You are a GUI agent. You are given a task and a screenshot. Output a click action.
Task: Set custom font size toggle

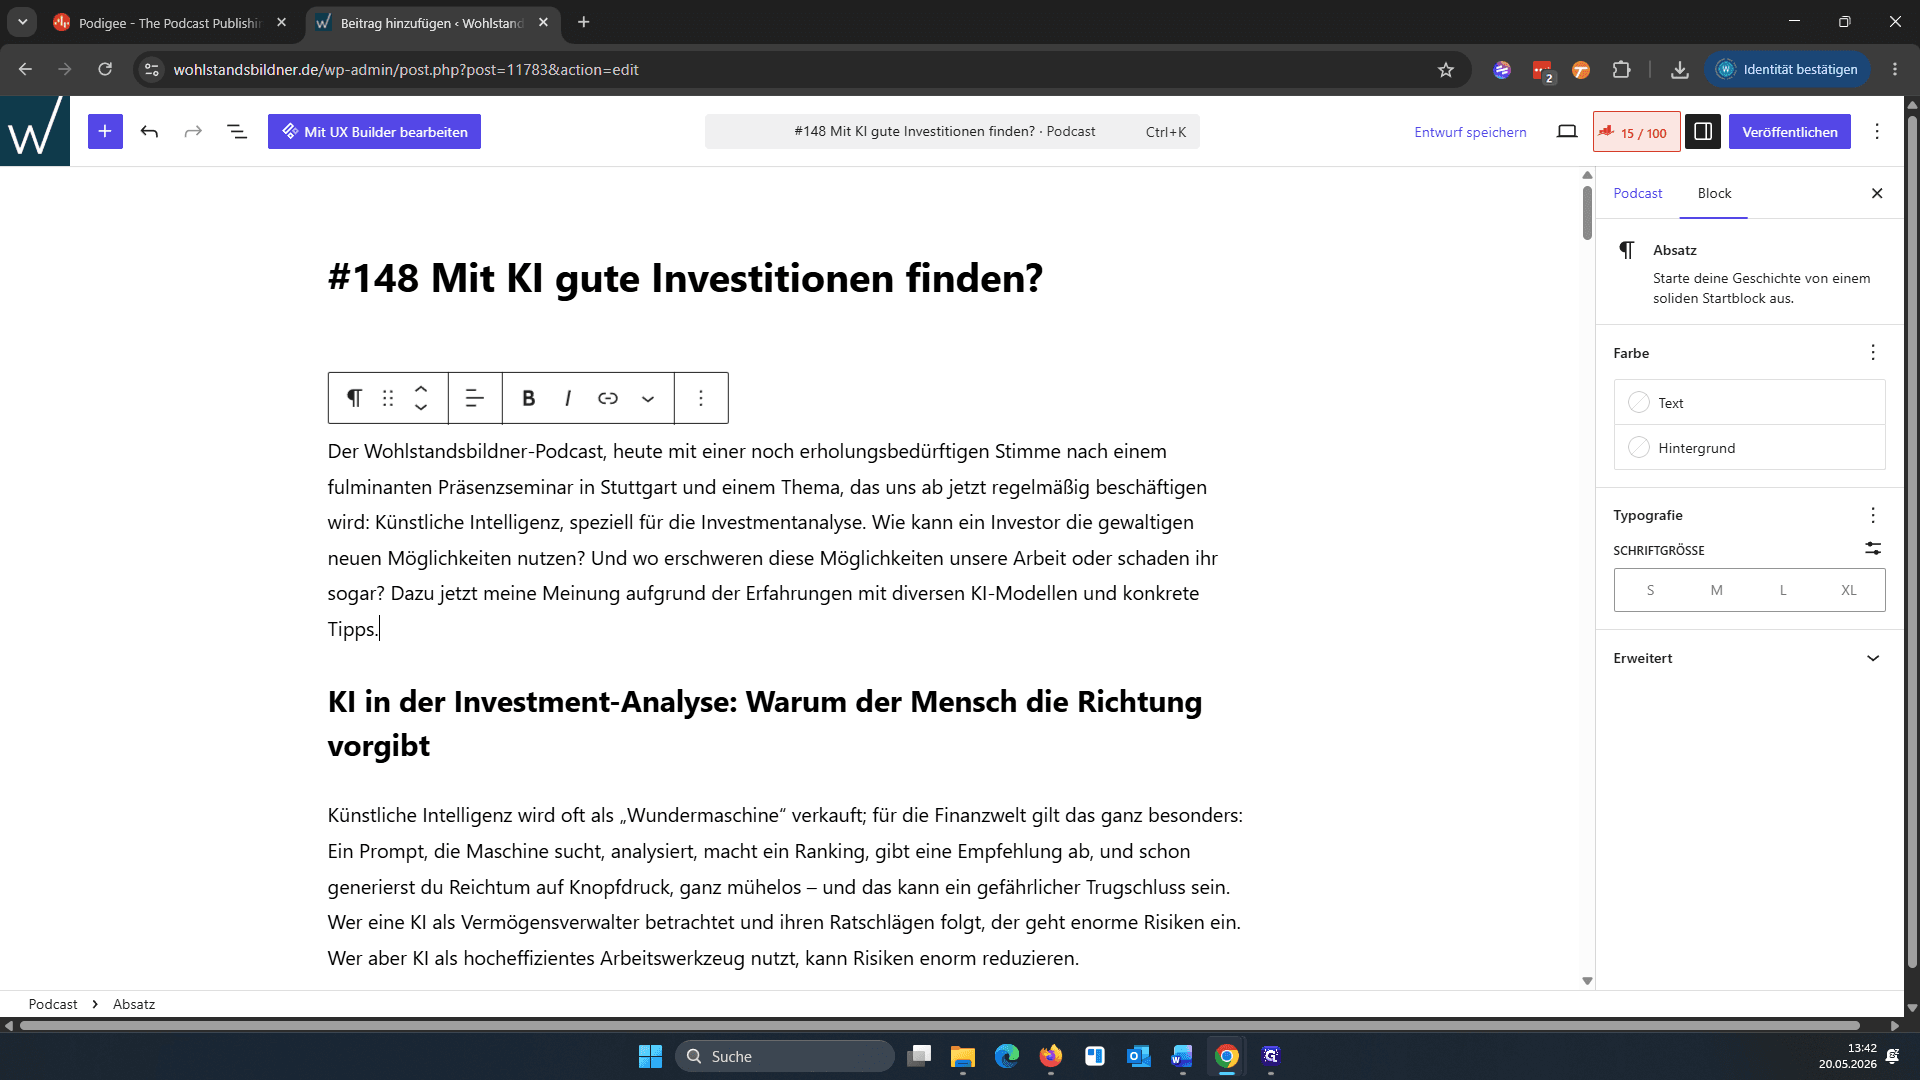coord(1873,549)
